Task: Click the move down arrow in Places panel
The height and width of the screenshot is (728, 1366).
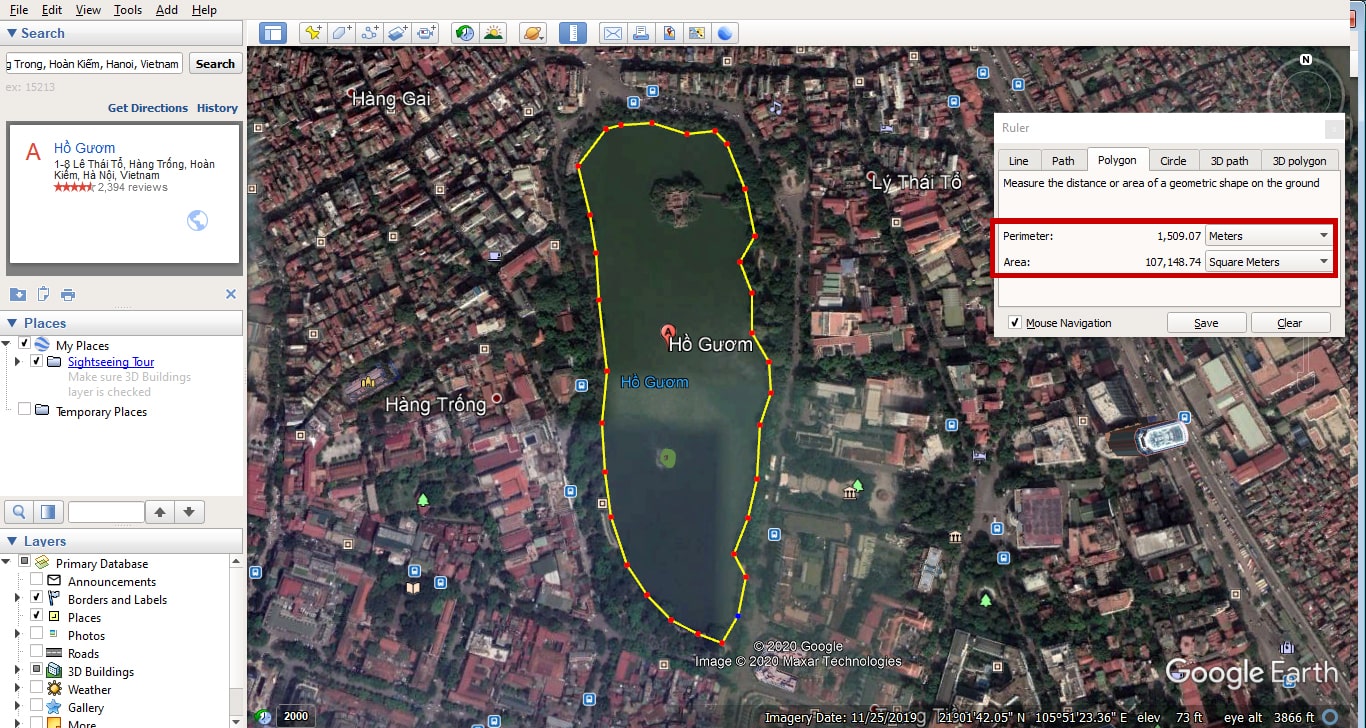Action: coord(188,512)
